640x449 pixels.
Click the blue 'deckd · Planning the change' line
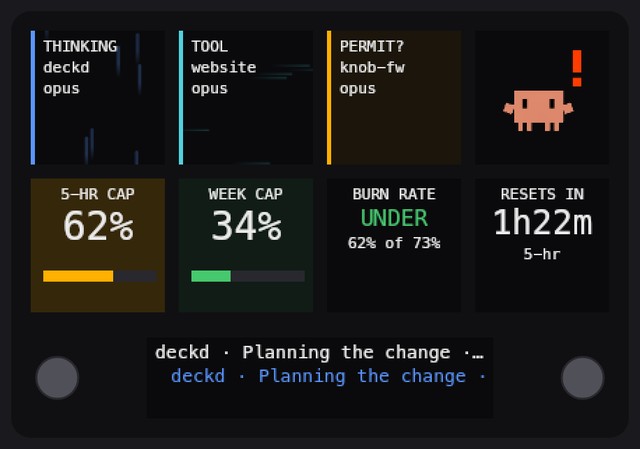pos(329,376)
